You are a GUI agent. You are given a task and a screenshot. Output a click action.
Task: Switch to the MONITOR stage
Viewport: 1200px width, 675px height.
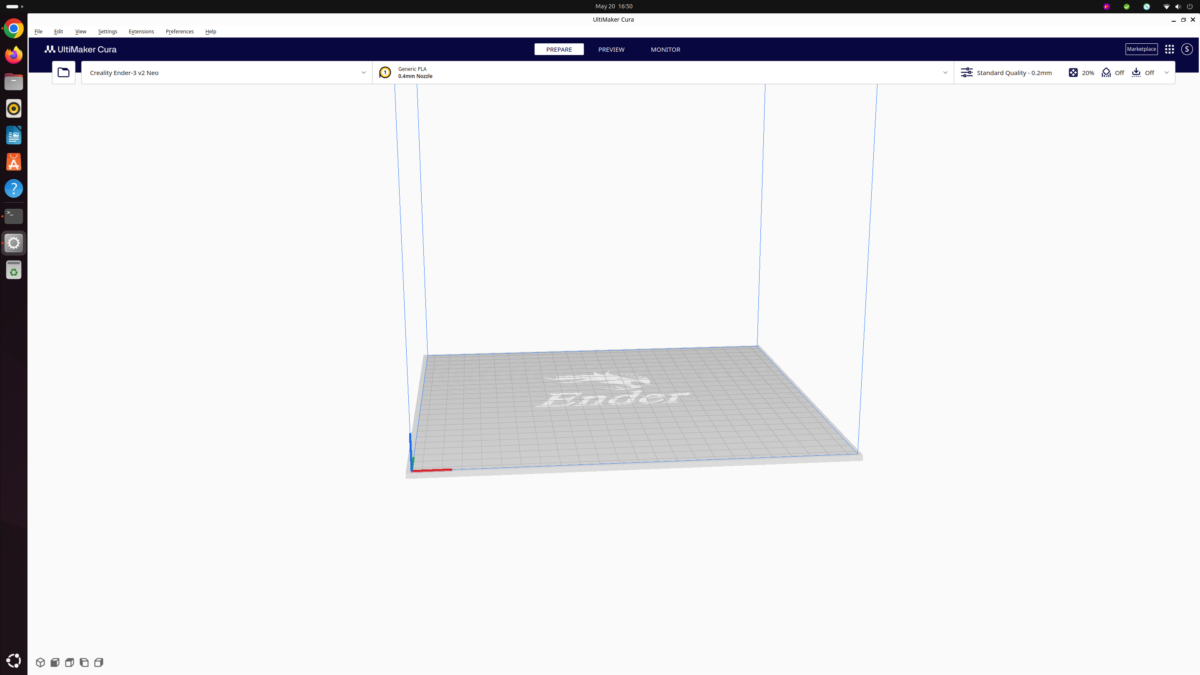(665, 49)
